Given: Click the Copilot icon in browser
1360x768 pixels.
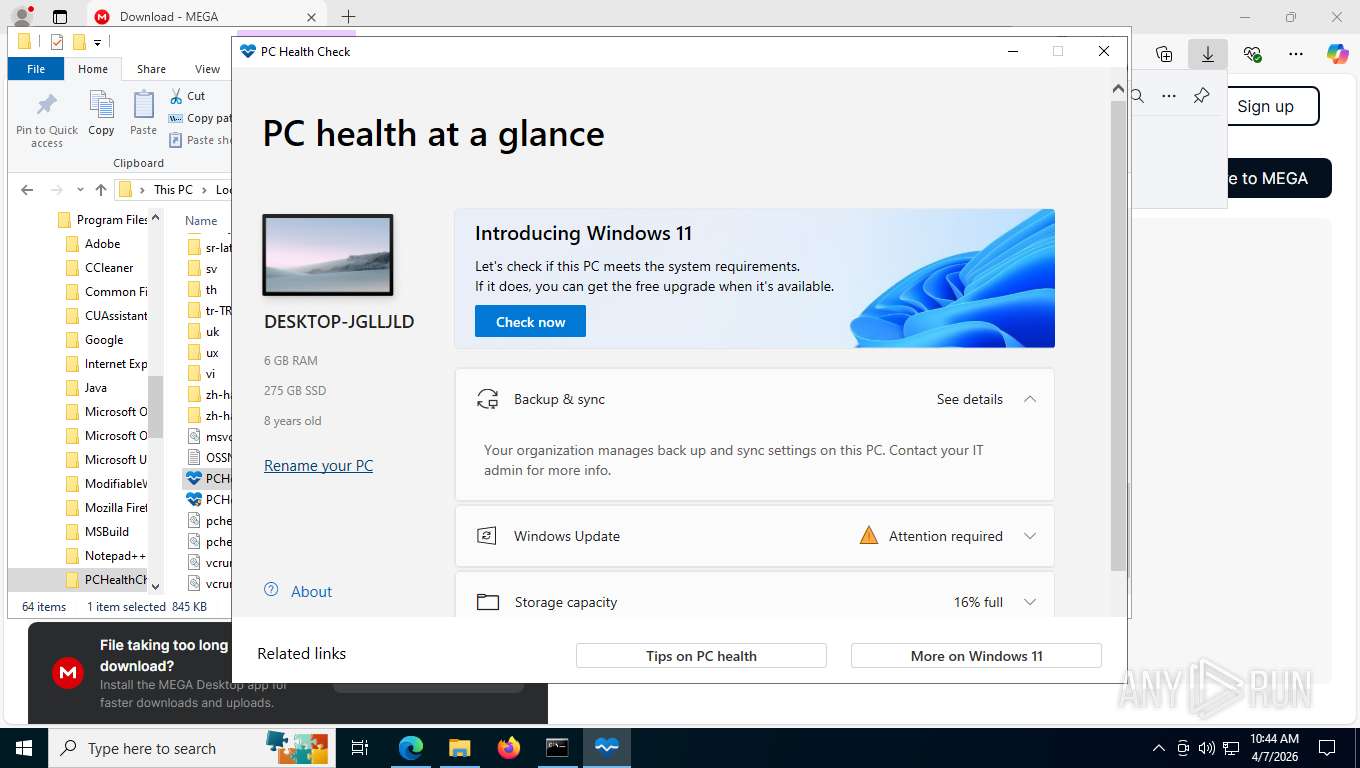Looking at the screenshot, I should click(x=1337, y=54).
